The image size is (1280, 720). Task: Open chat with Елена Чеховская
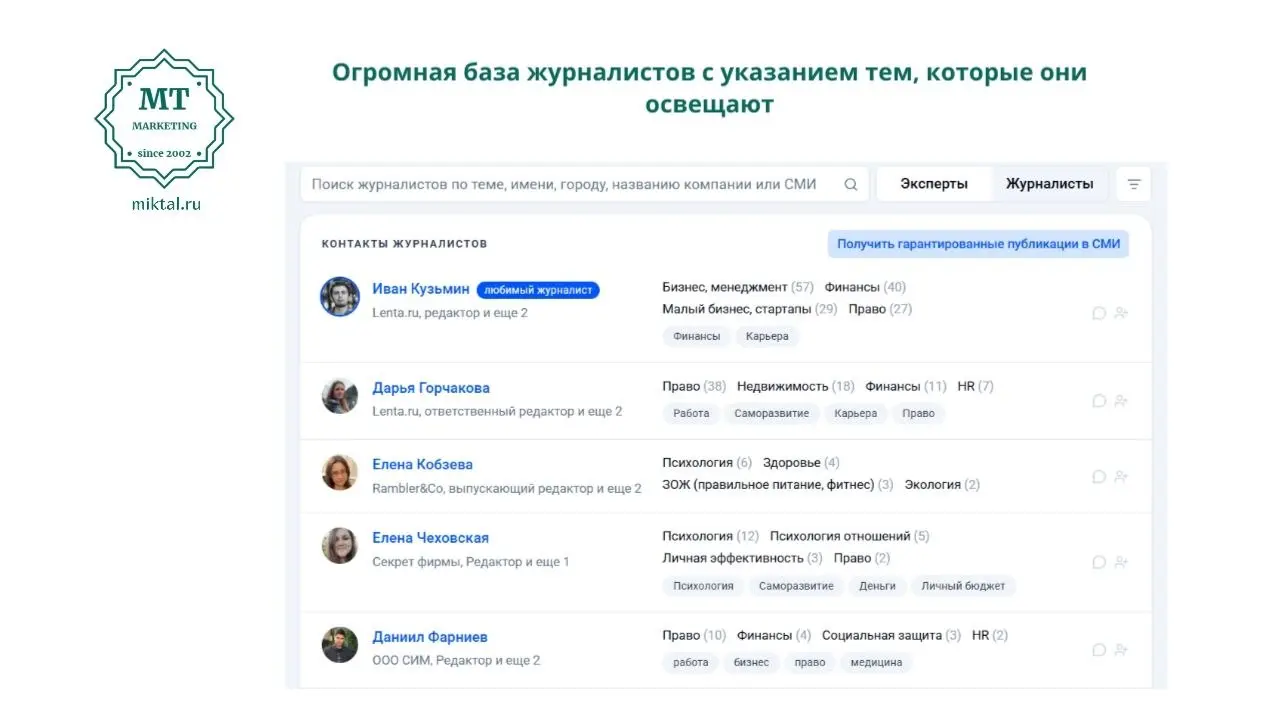1099,562
